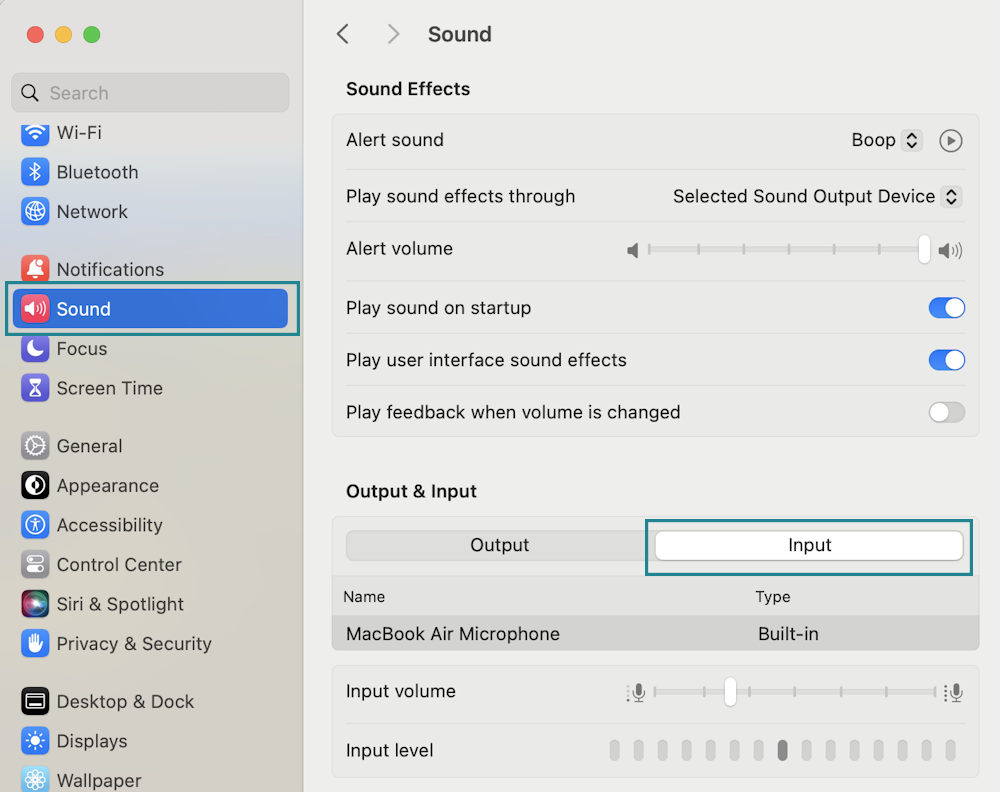Viewport: 1000px width, 792px height.
Task: Go back using the left chevron
Action: (343, 34)
